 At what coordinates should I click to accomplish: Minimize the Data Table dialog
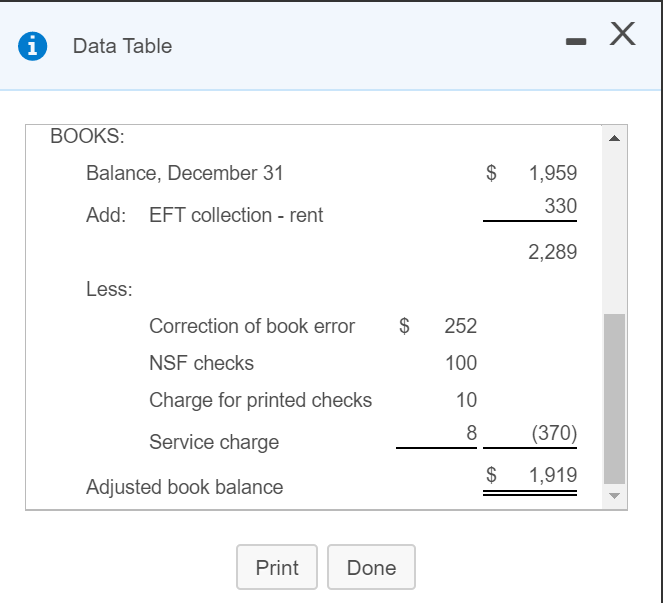pos(576,41)
